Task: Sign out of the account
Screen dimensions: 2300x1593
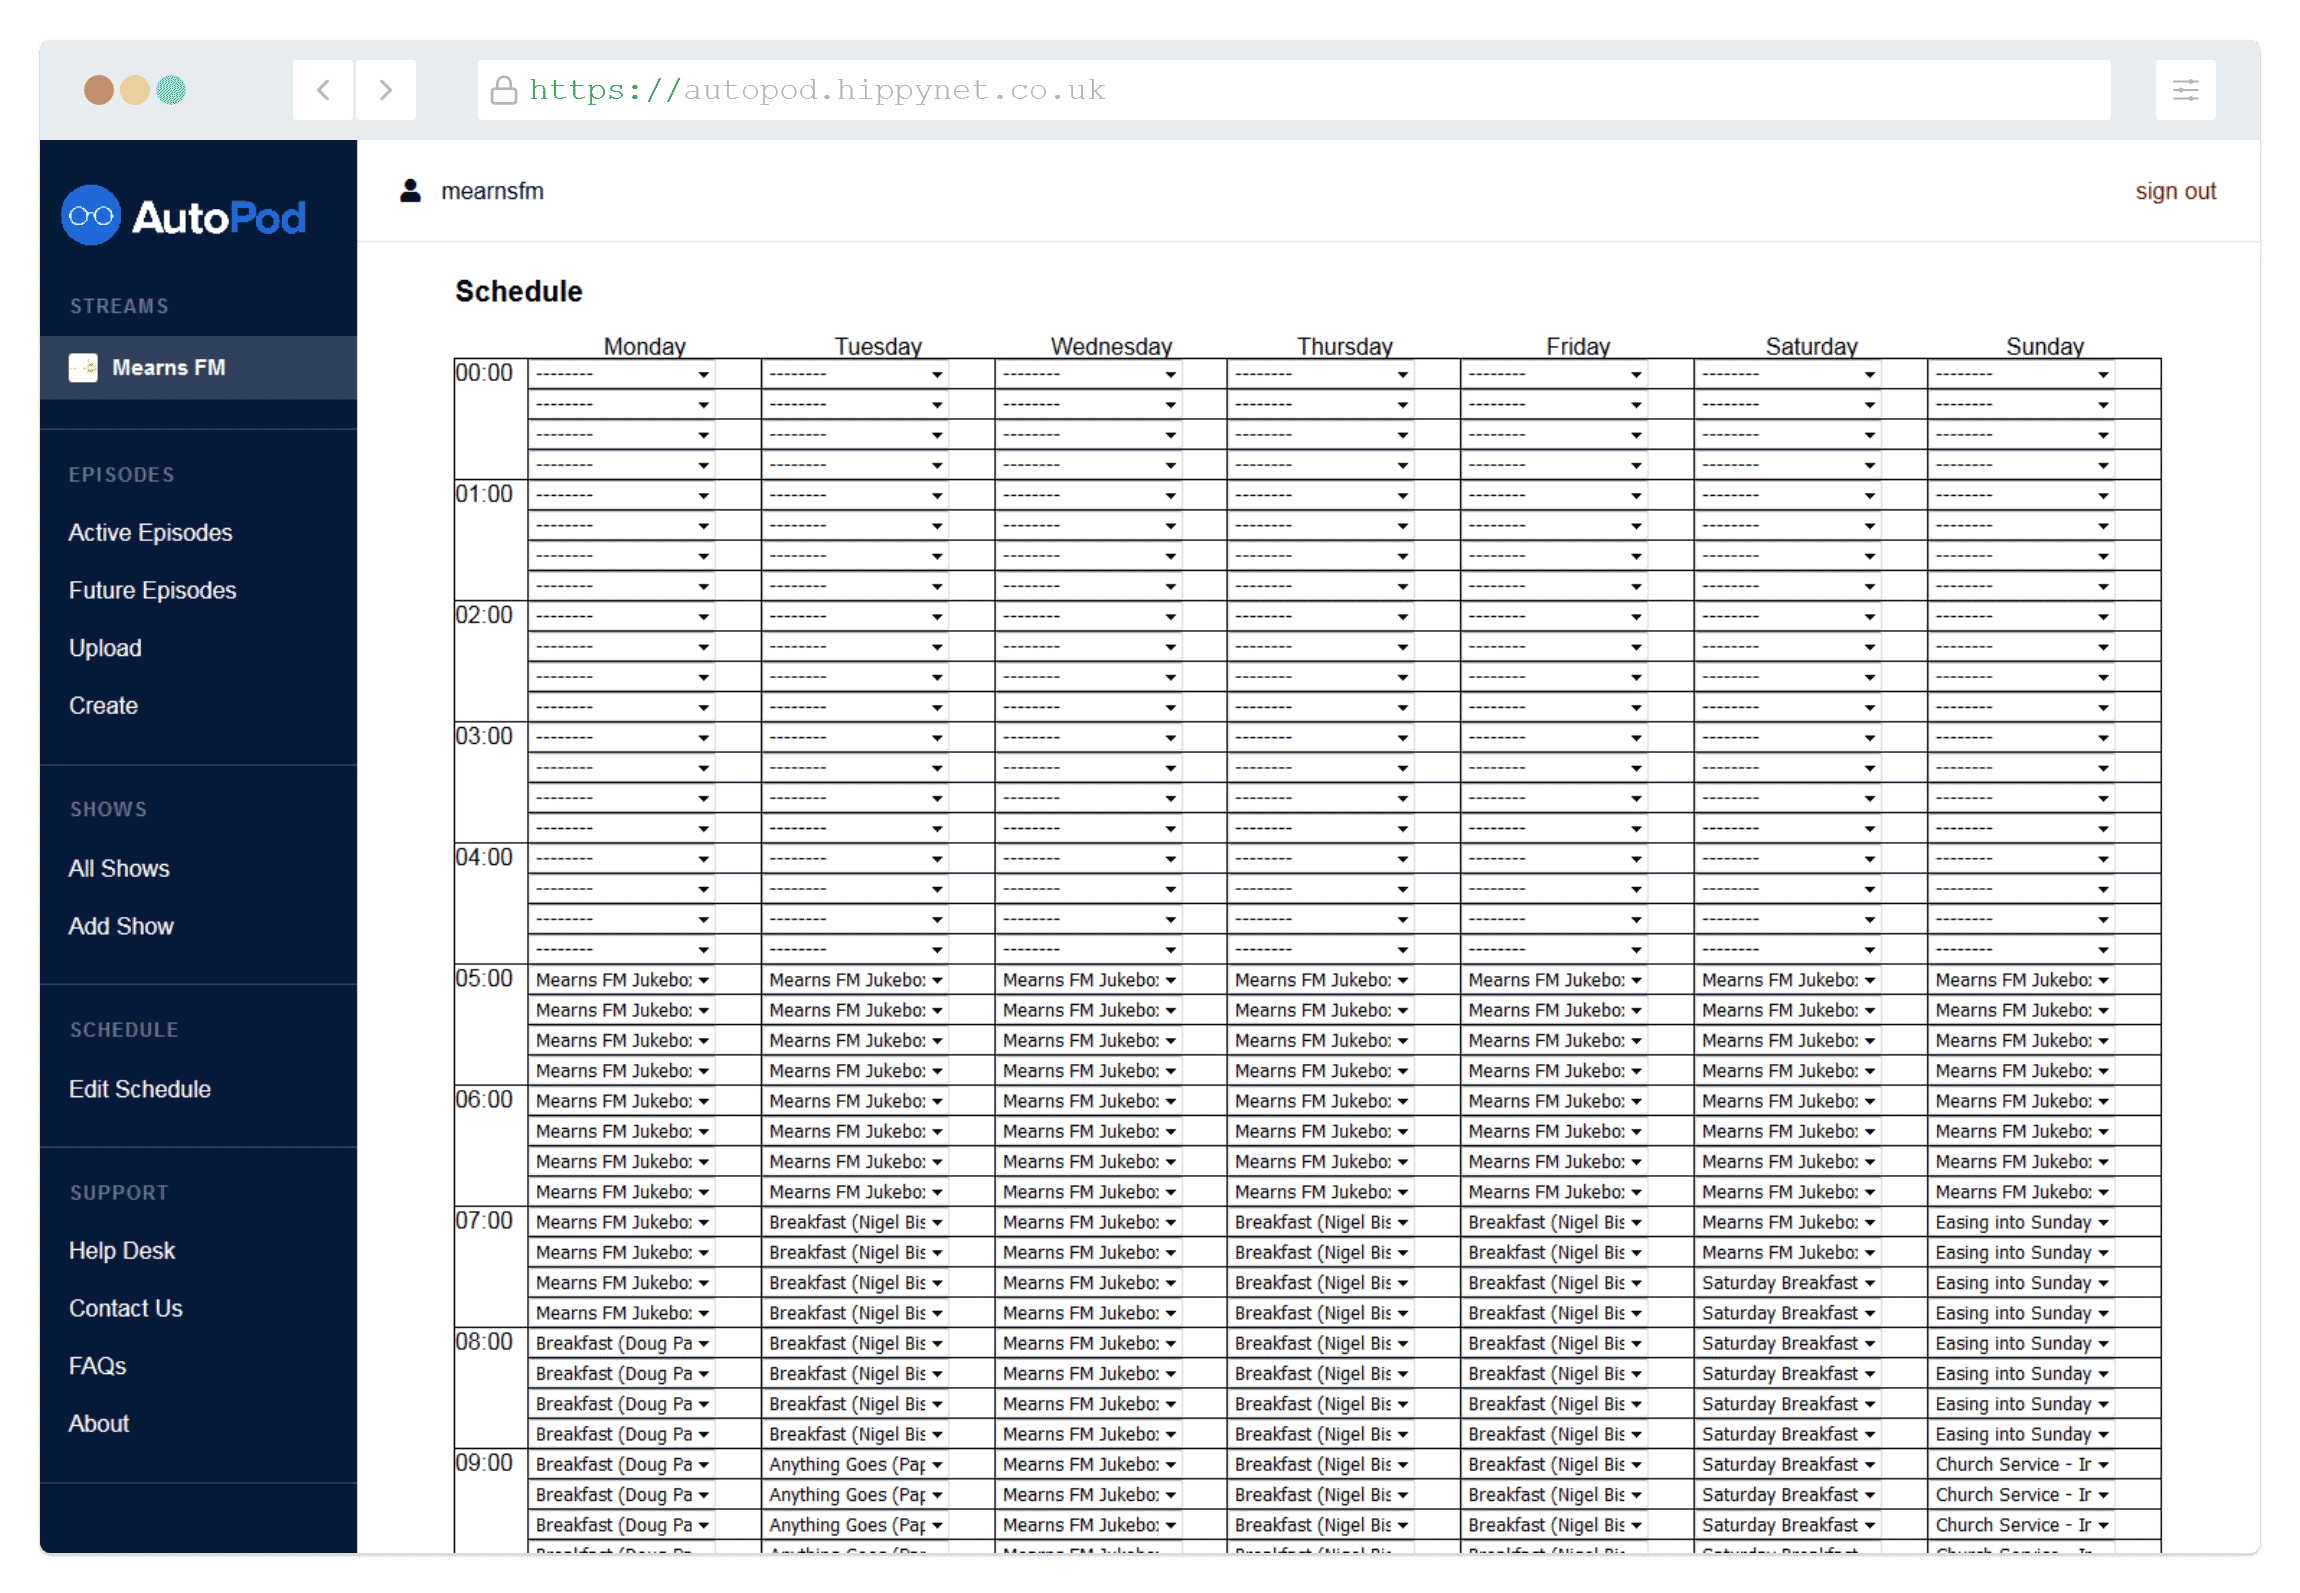Action: [2175, 191]
